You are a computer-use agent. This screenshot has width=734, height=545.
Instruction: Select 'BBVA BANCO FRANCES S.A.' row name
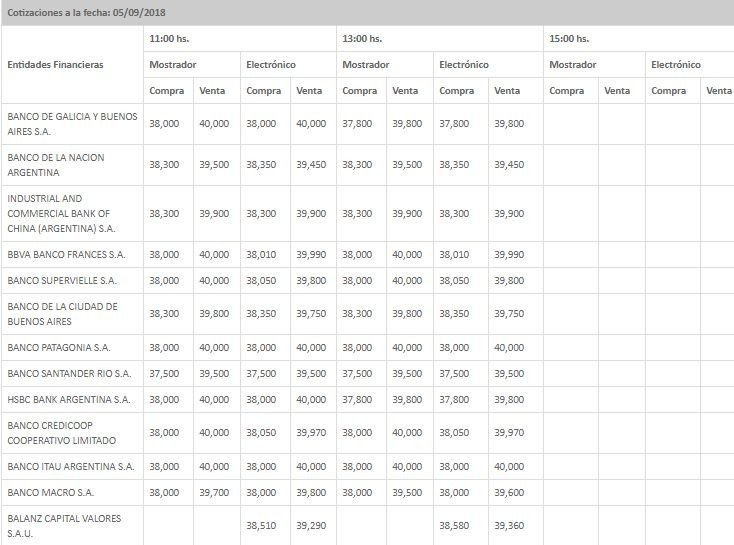tap(66, 255)
